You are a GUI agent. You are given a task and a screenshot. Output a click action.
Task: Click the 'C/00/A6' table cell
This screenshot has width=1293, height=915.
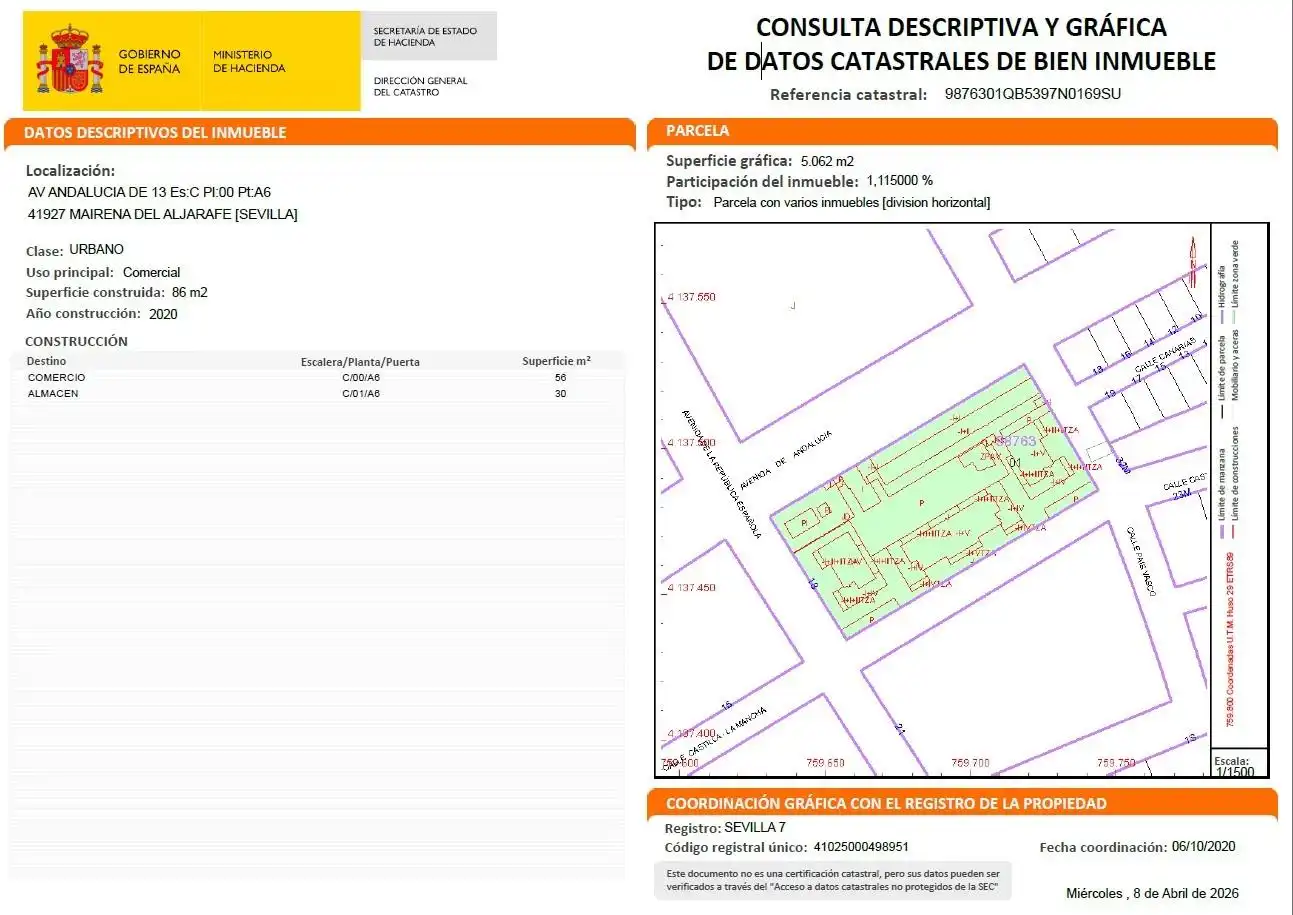click(x=361, y=378)
